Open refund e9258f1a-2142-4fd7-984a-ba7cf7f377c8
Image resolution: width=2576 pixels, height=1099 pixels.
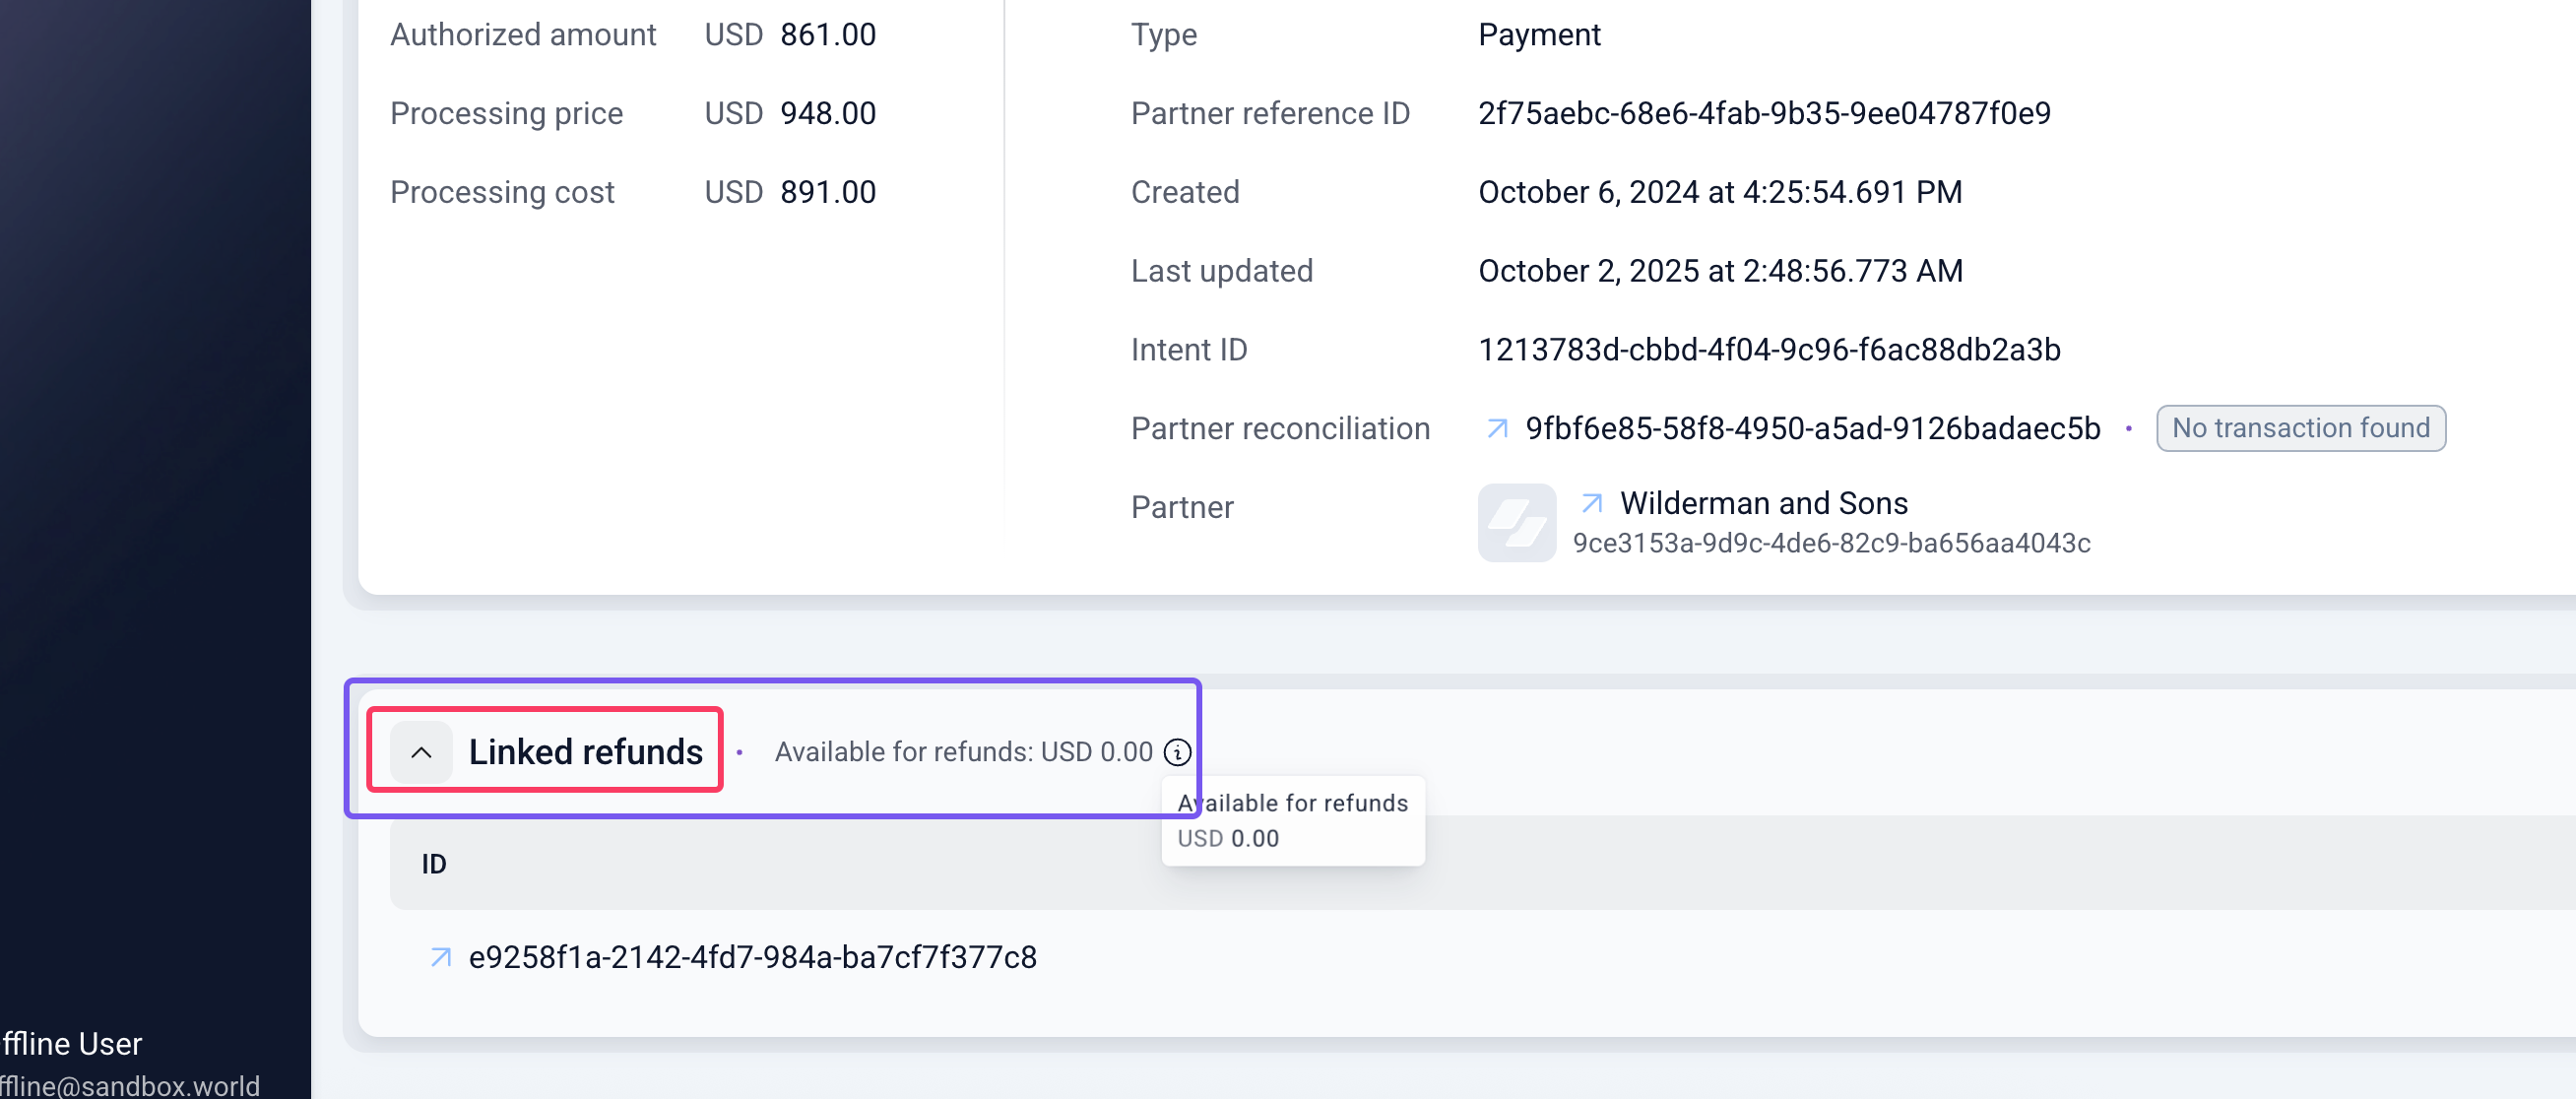(752, 958)
